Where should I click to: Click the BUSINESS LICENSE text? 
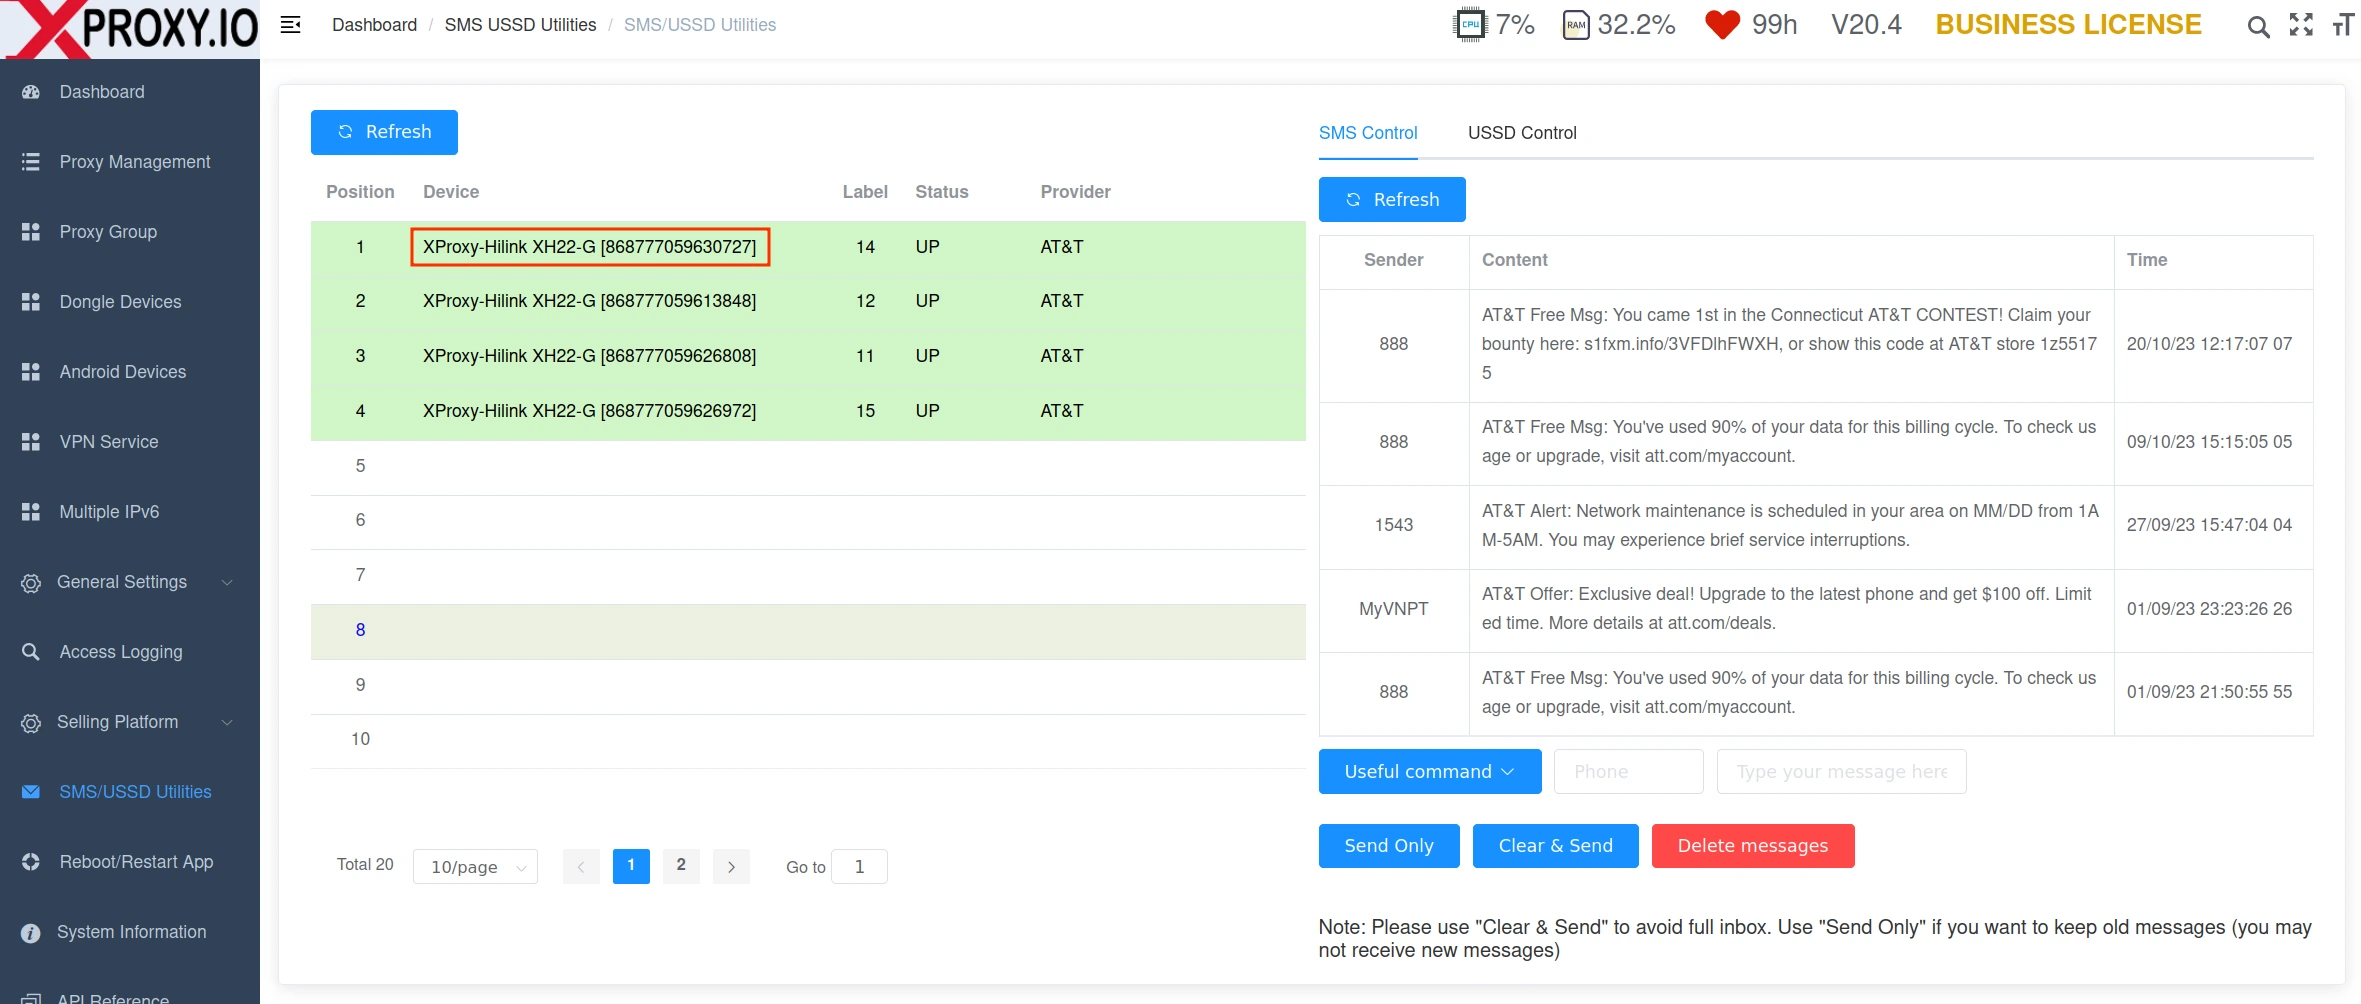(x=2068, y=25)
